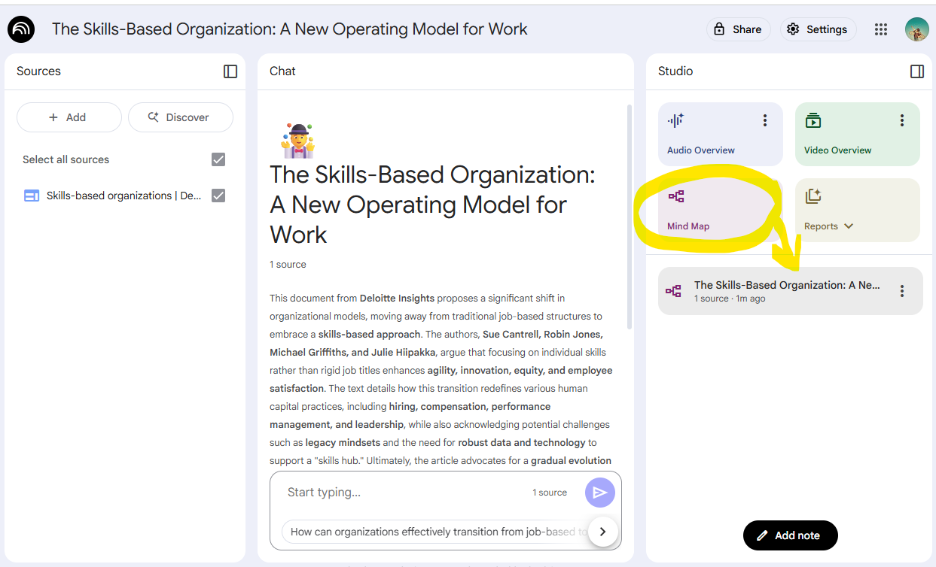936x567 pixels.
Task: Toggle Select all sources checkbox
Action: (x=218, y=159)
